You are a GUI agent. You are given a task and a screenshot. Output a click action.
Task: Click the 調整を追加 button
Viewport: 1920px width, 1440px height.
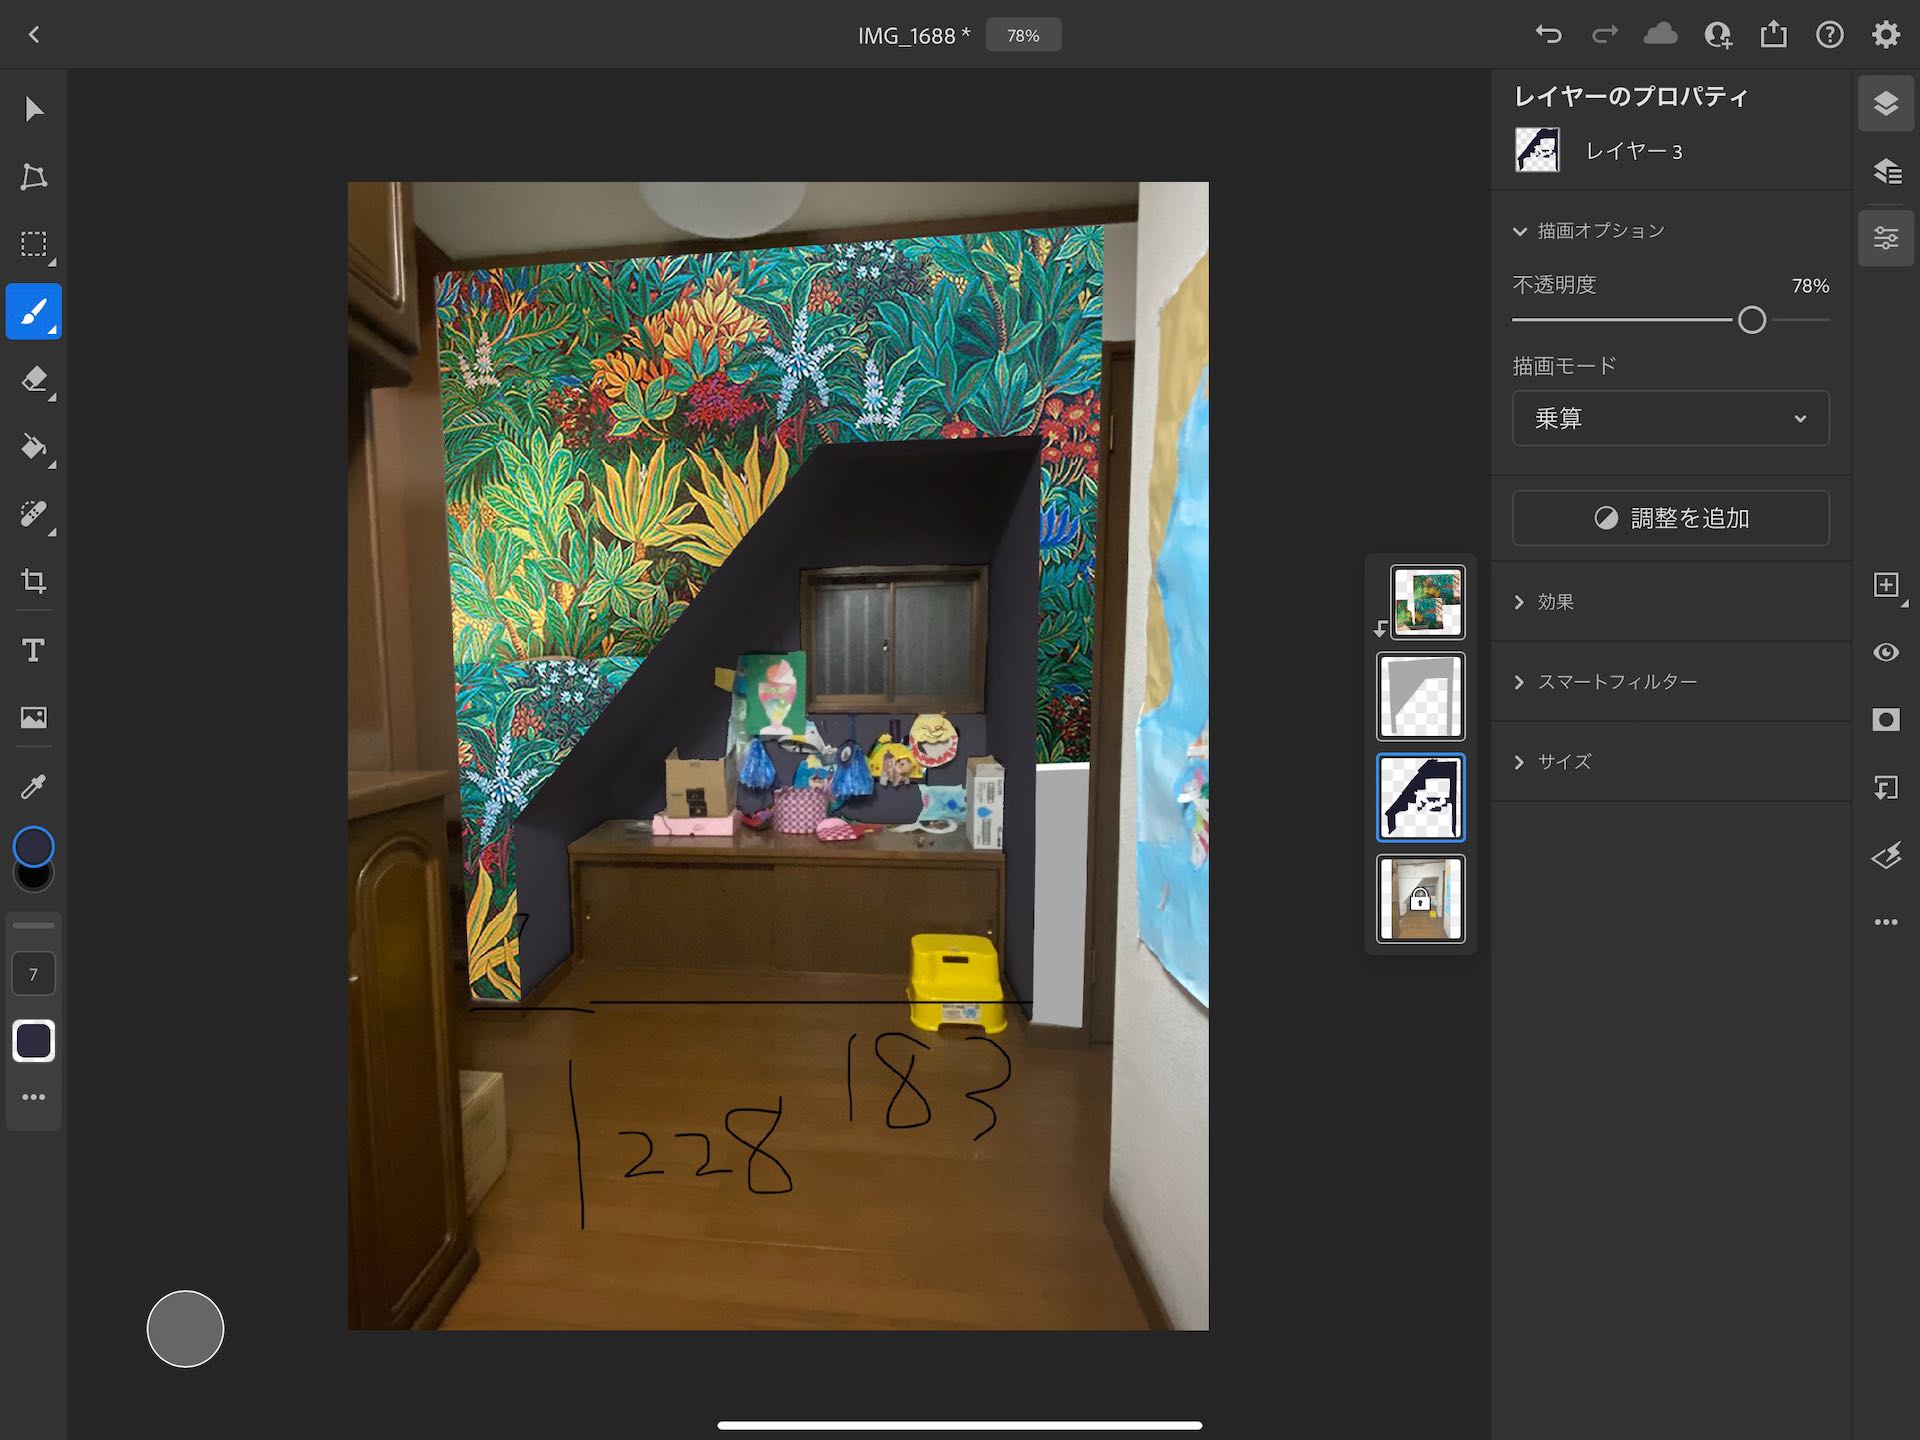(1670, 518)
